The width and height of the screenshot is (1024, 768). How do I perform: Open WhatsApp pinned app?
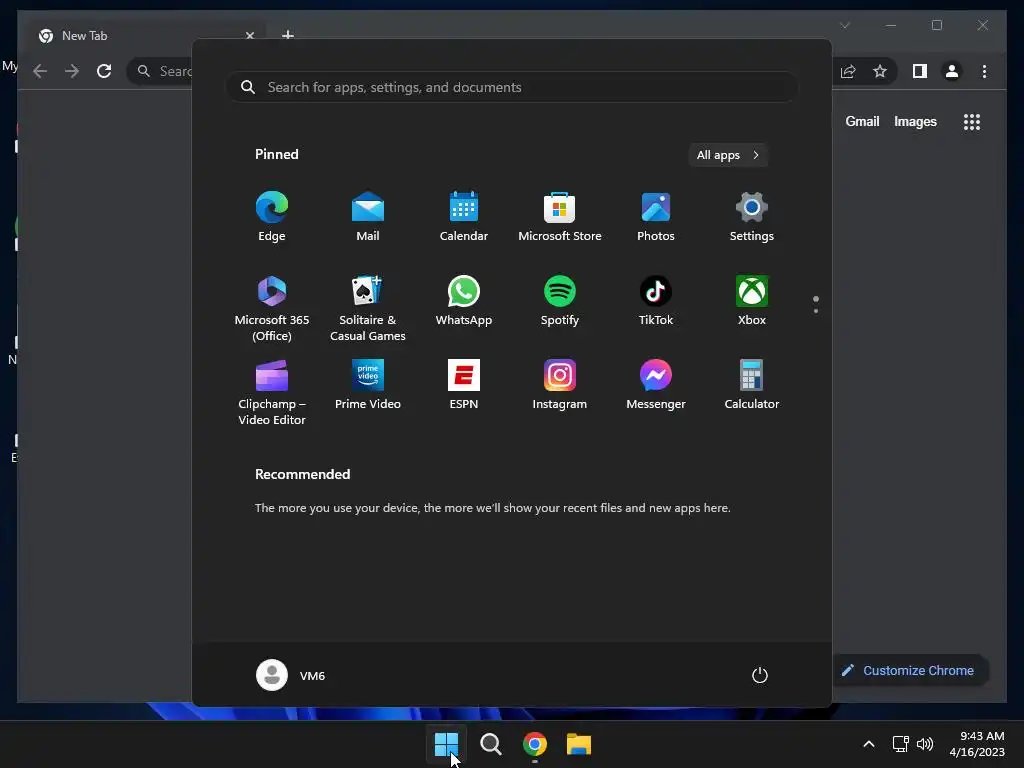point(464,300)
